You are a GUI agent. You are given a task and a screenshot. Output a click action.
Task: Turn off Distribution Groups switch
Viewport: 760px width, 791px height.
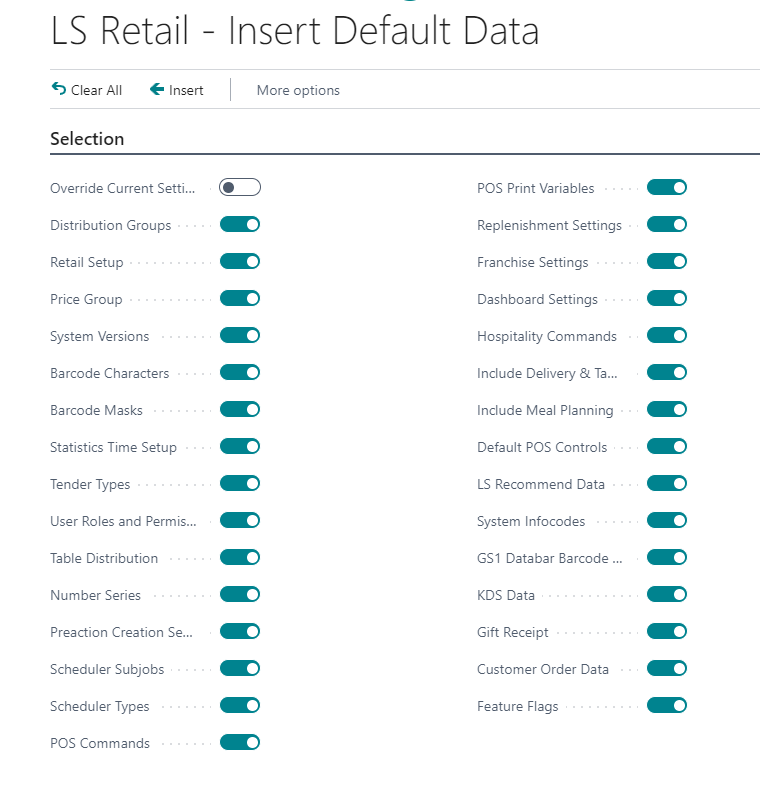(x=240, y=224)
